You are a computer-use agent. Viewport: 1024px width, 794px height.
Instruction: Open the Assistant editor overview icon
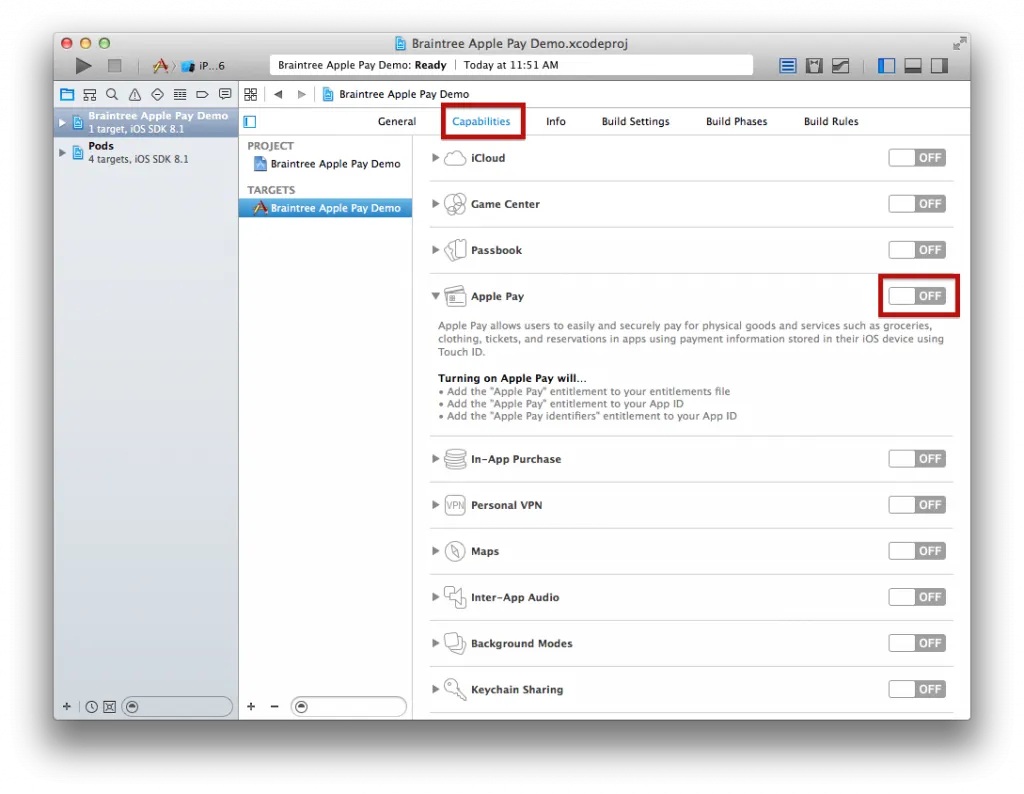coord(814,65)
